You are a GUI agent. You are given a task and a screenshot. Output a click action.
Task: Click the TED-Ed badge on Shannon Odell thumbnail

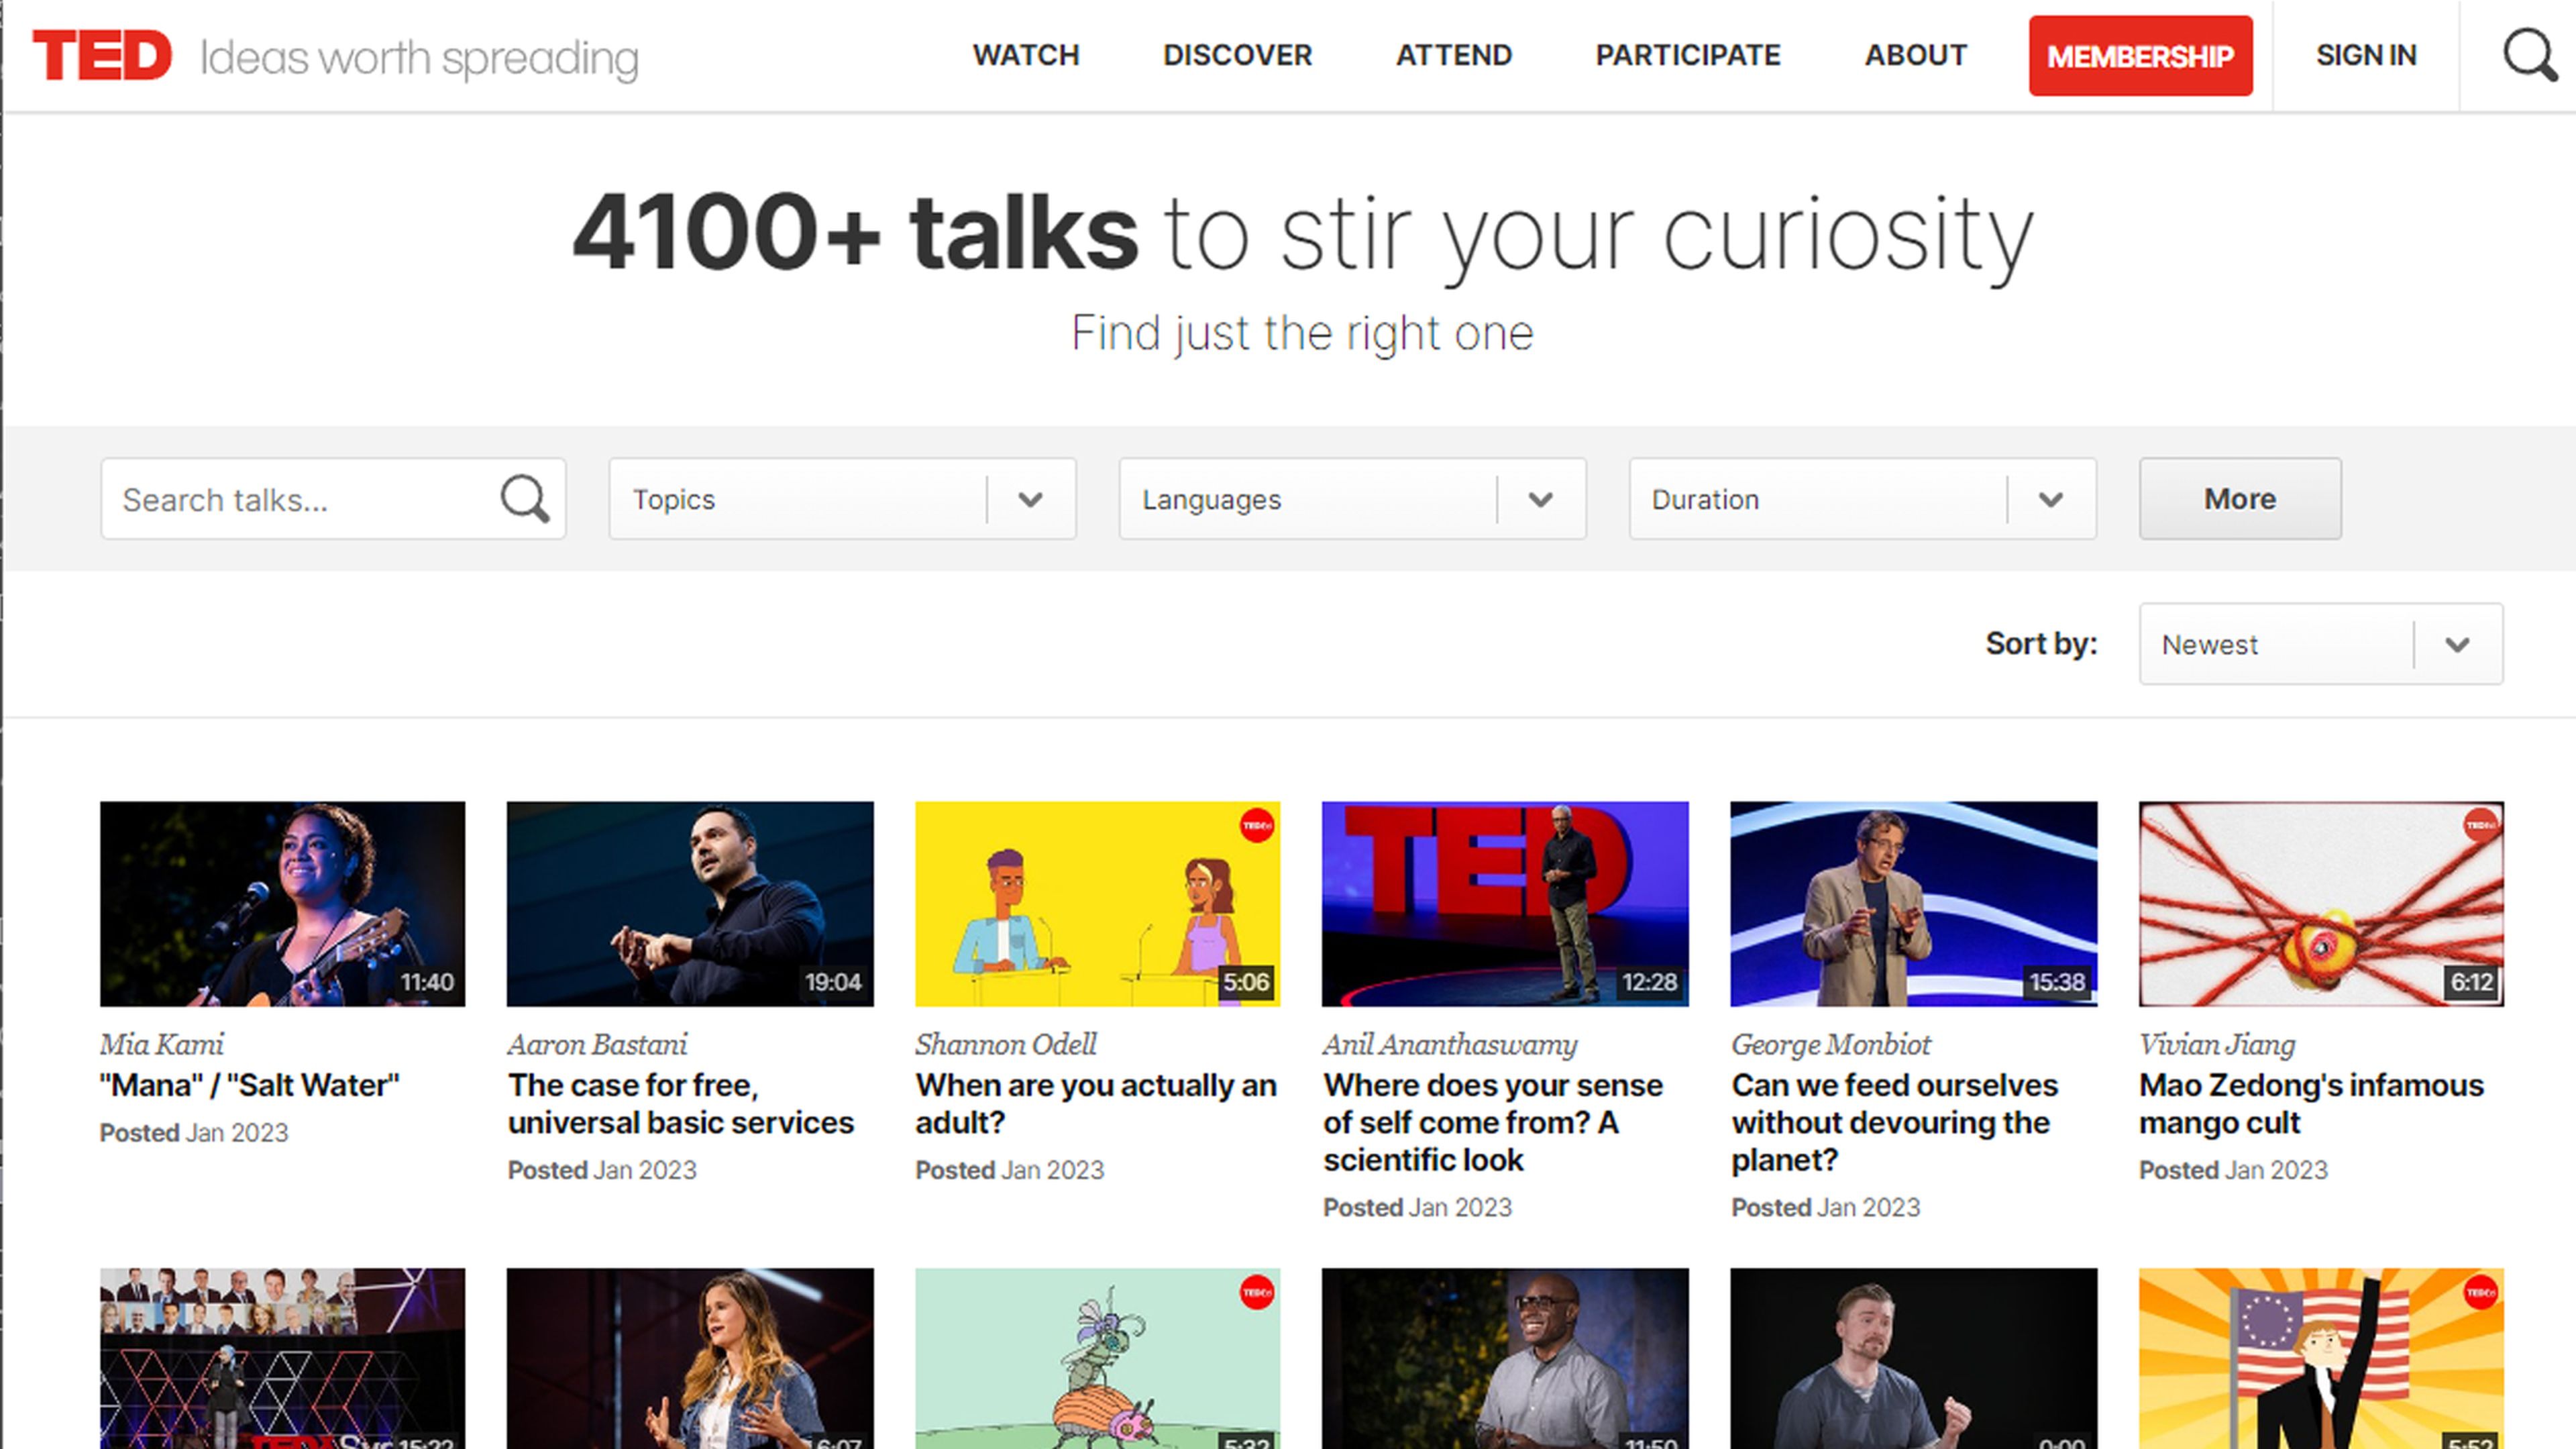[1256, 826]
